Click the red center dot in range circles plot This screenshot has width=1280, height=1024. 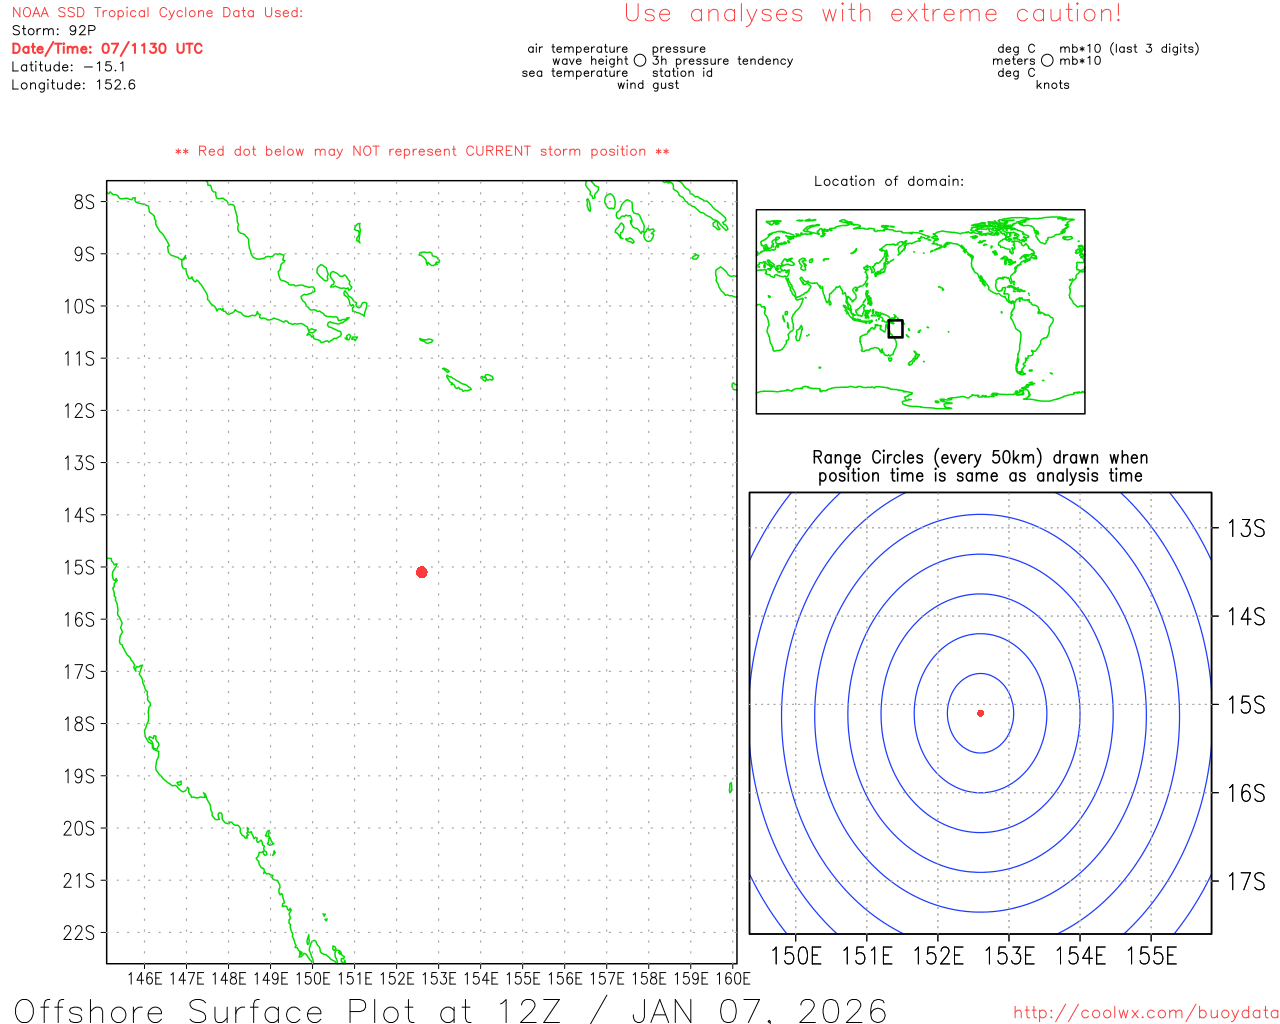pos(980,713)
